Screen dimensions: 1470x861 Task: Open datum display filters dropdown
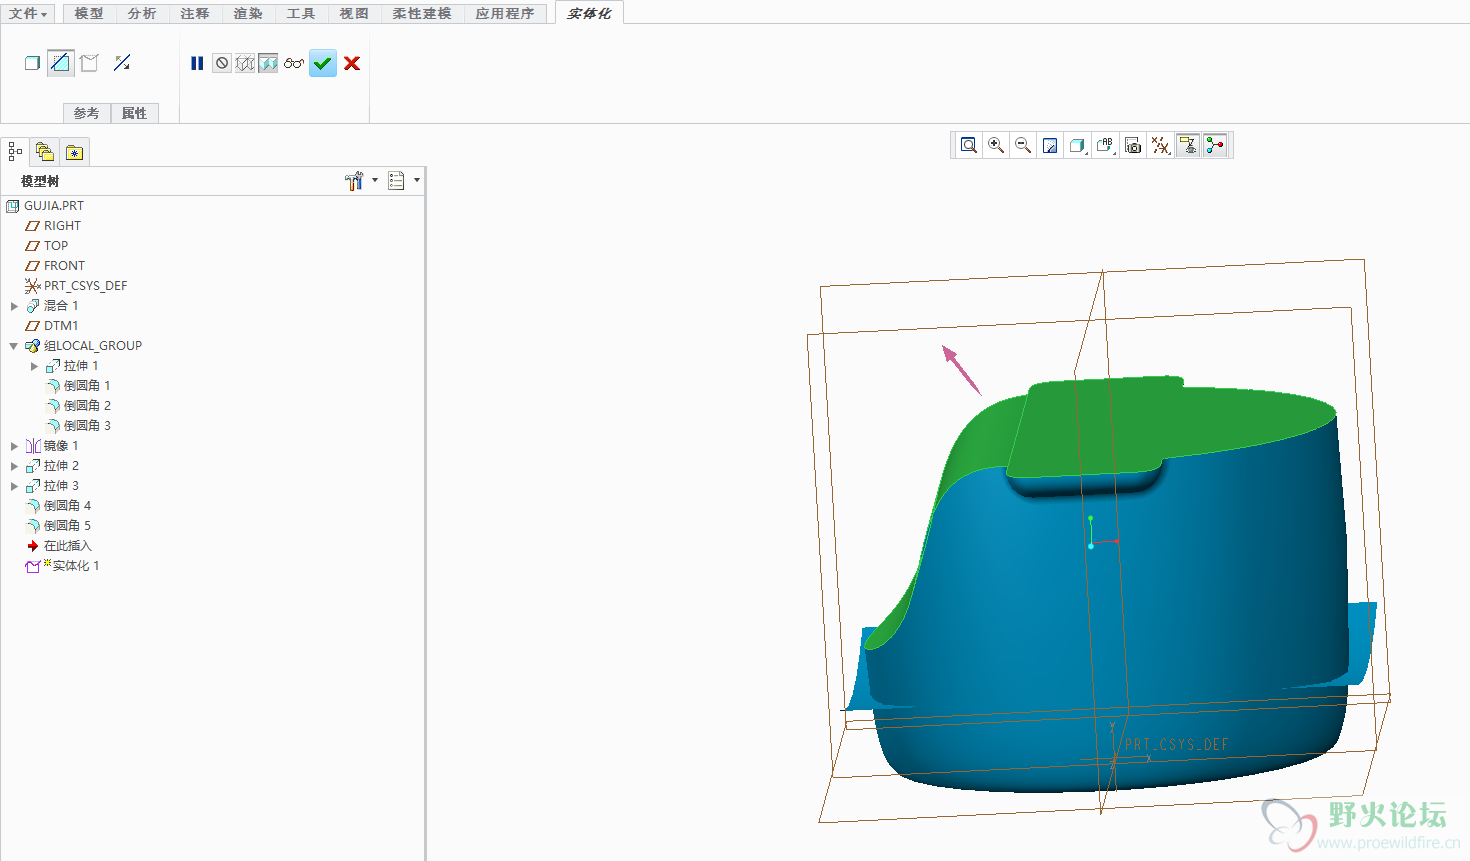1160,145
